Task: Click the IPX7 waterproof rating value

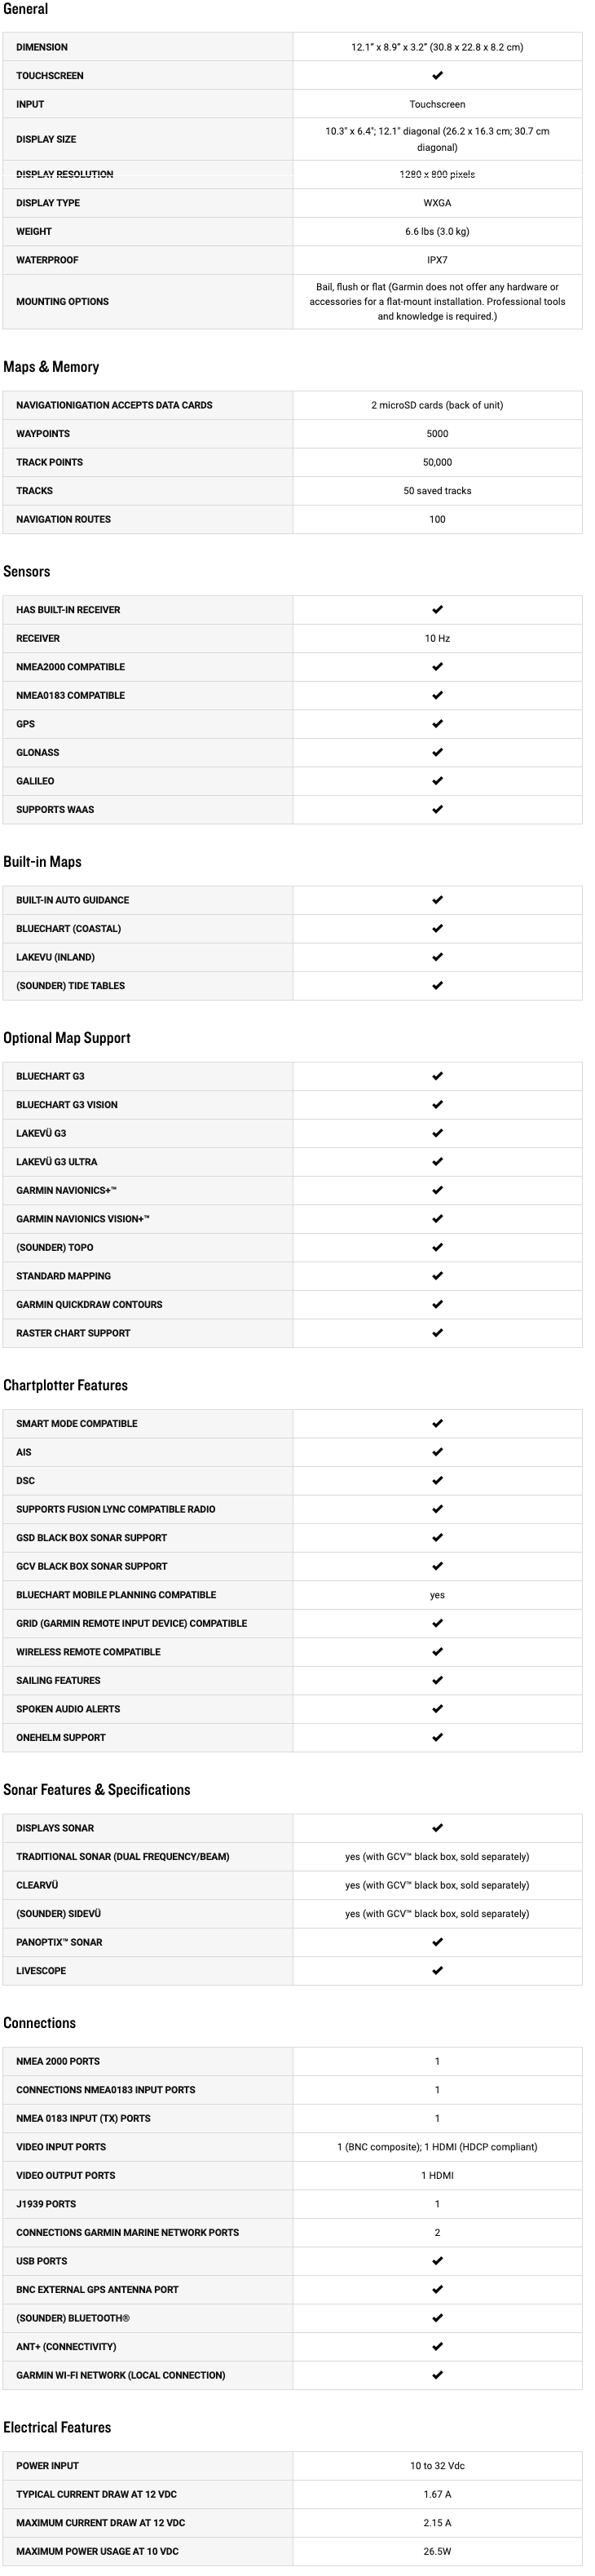Action: [437, 260]
